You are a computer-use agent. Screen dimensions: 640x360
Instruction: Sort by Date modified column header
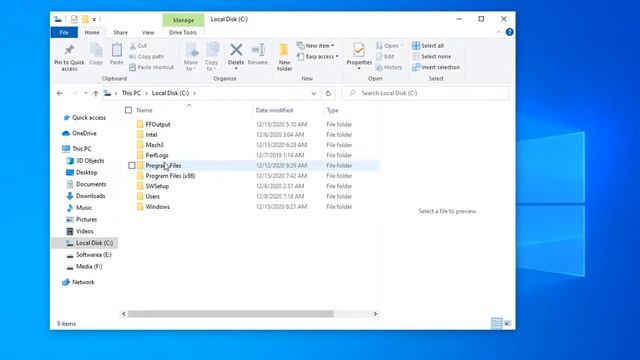point(274,110)
